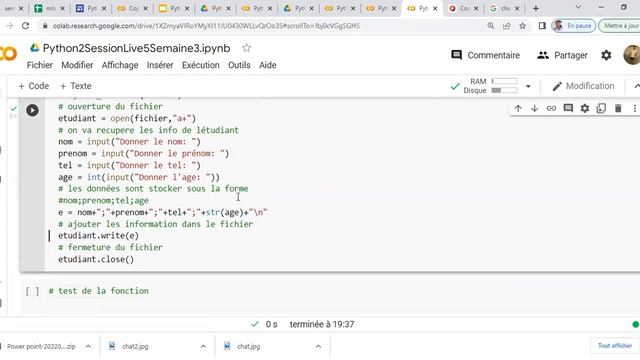Move cell down with arrow icon
The height and width of the screenshot is (360, 640).
pyautogui.click(x=534, y=108)
